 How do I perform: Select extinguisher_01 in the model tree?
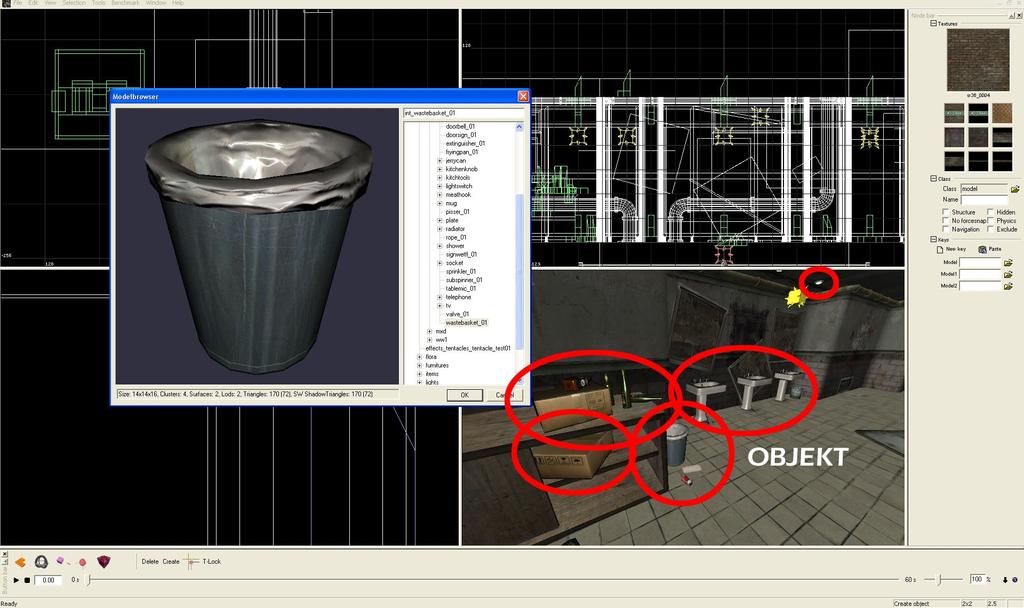(466, 144)
